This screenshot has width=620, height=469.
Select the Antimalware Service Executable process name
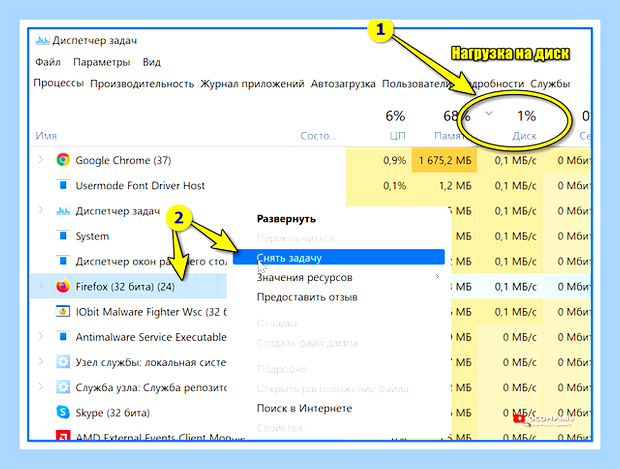[151, 337]
